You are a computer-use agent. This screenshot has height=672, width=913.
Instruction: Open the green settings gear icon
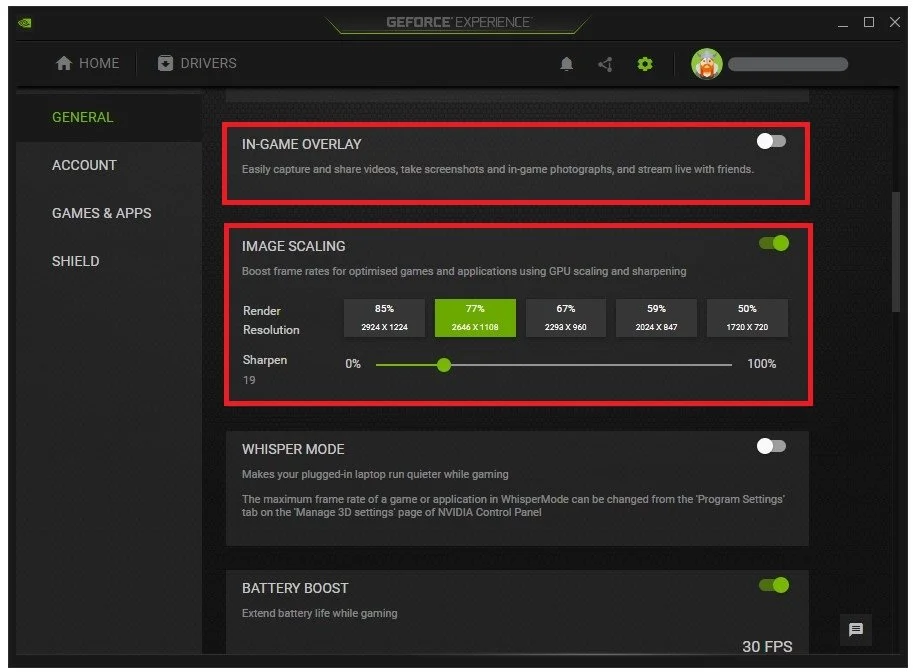[x=645, y=63]
